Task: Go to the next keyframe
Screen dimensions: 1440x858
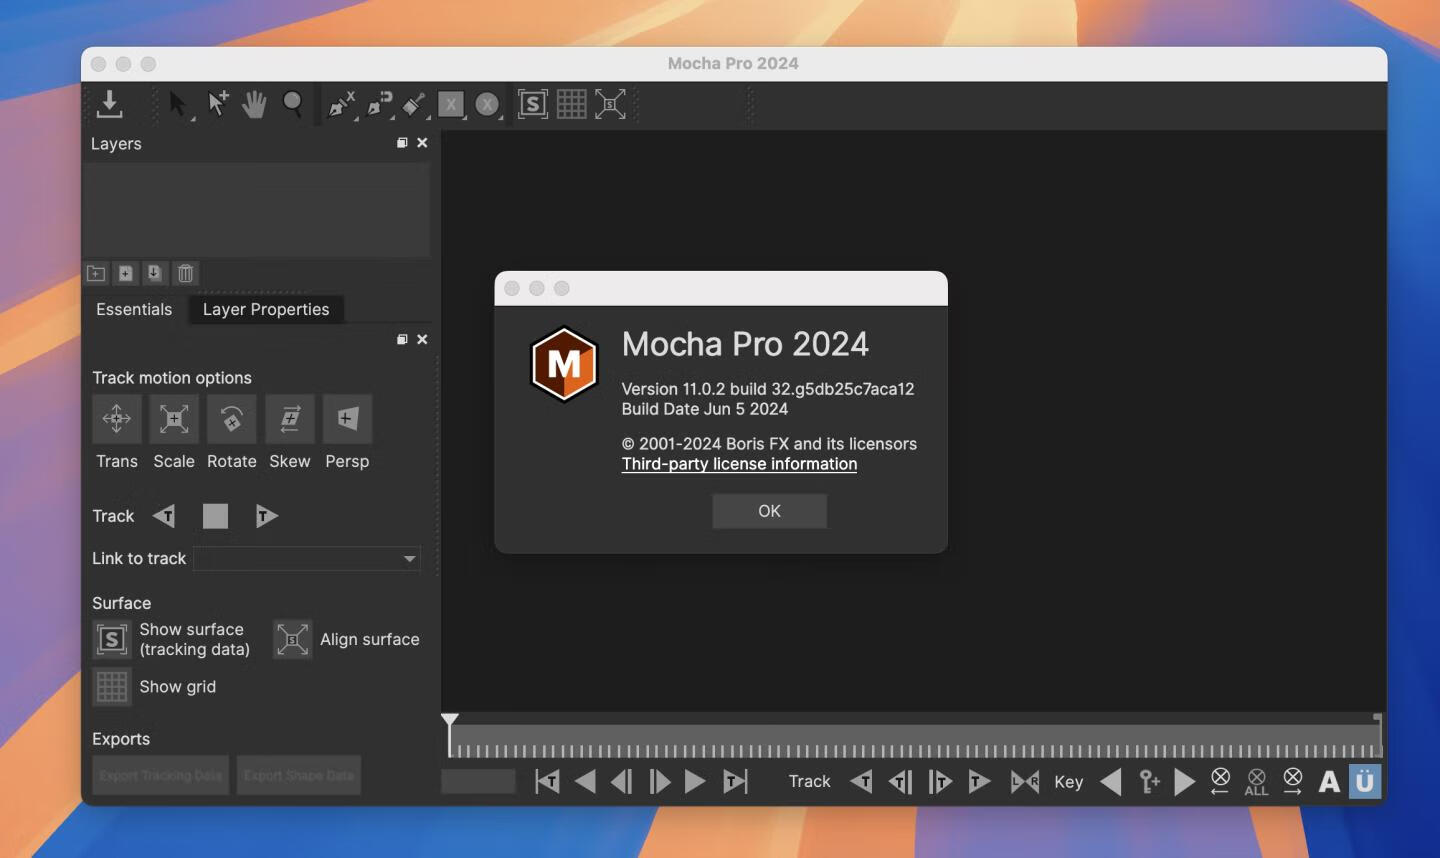Action: (x=1185, y=781)
